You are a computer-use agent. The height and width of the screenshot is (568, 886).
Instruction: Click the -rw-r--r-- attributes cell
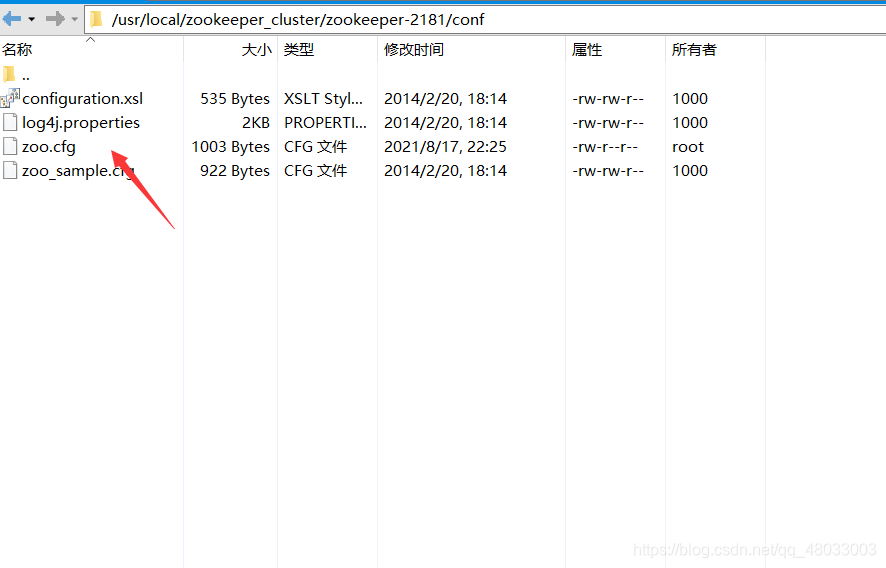605,147
